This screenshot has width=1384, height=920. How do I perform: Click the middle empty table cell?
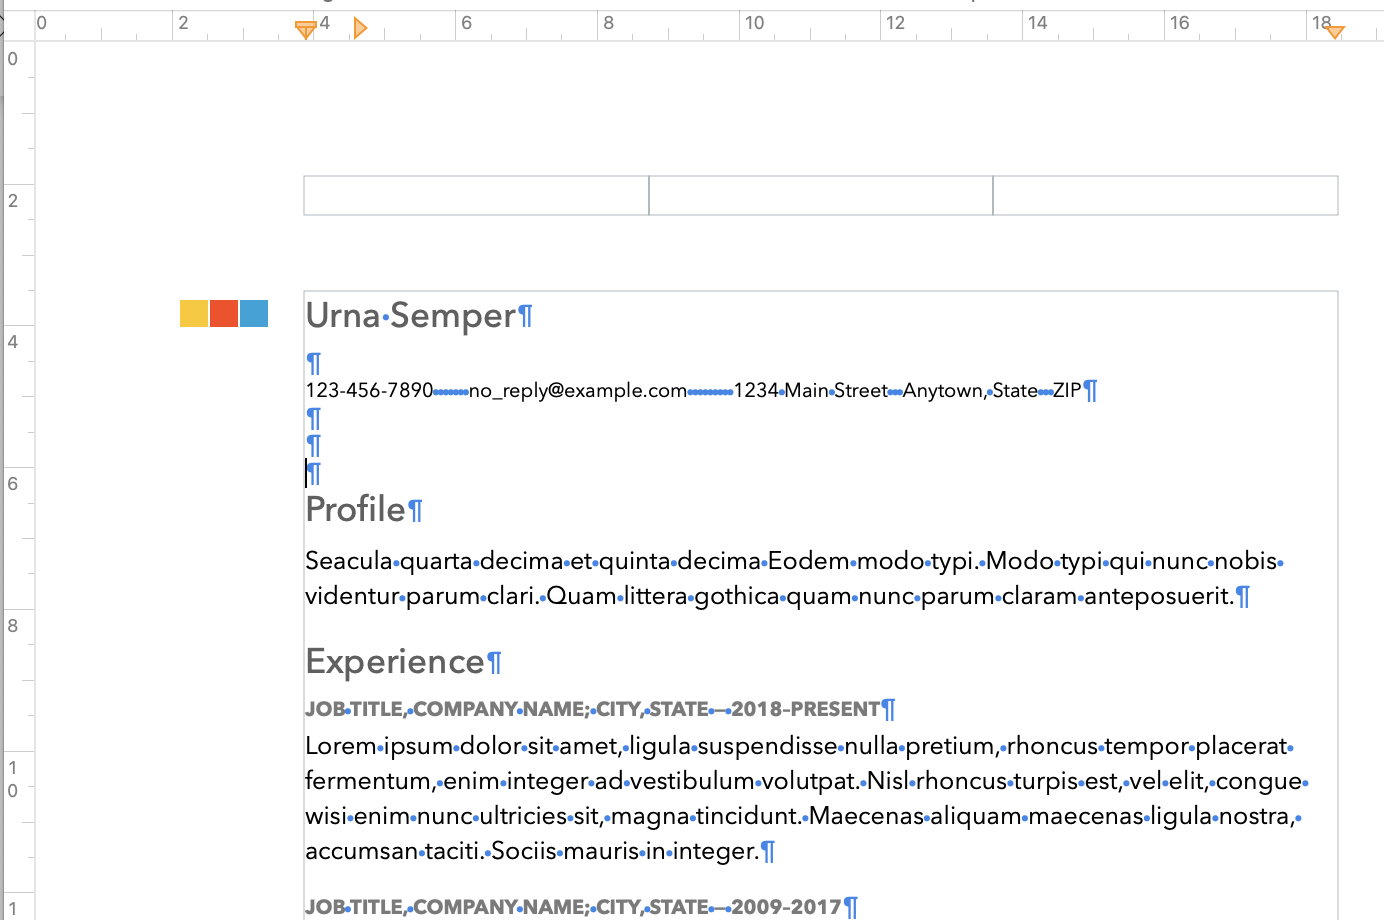point(821,196)
